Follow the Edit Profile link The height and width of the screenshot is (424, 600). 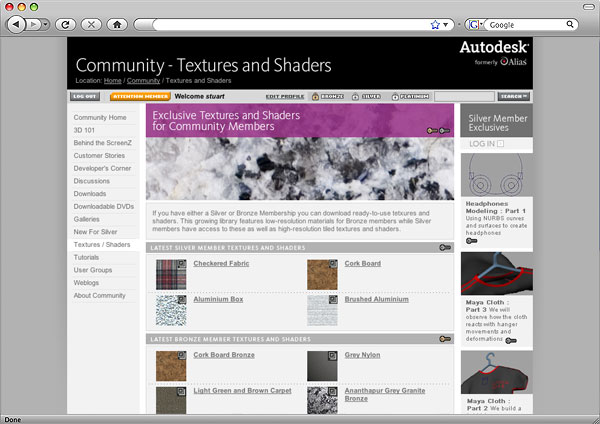click(x=285, y=97)
